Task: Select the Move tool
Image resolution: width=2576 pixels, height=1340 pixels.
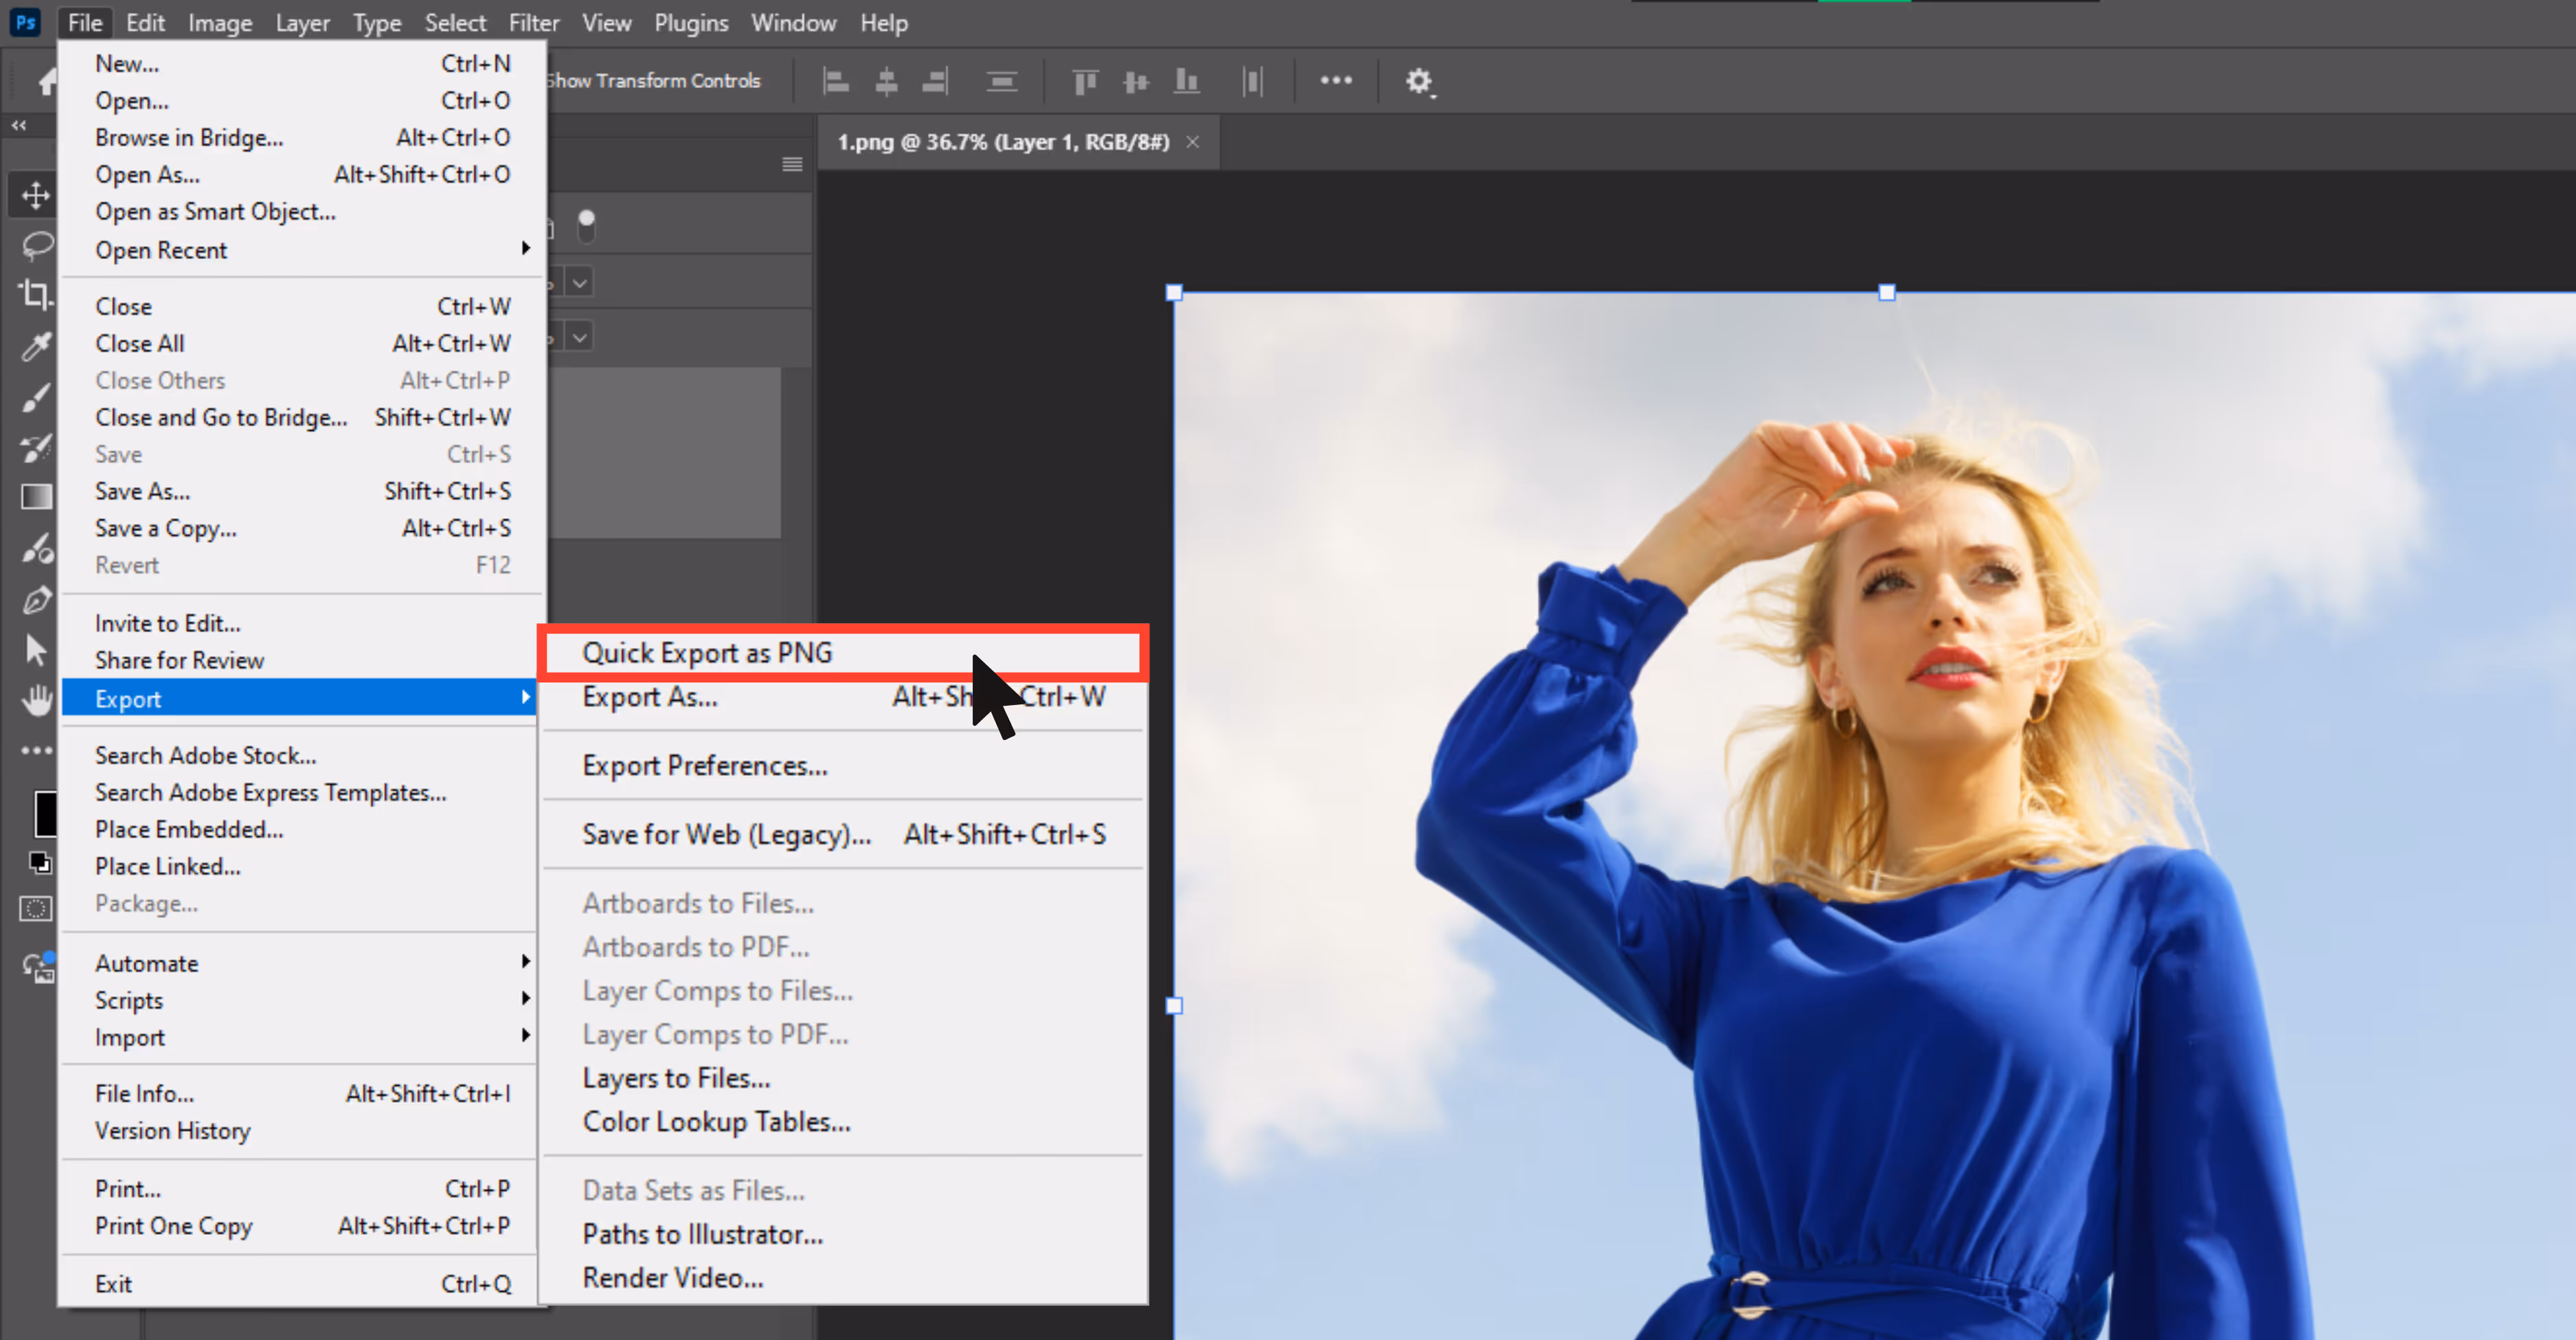Action: [36, 195]
